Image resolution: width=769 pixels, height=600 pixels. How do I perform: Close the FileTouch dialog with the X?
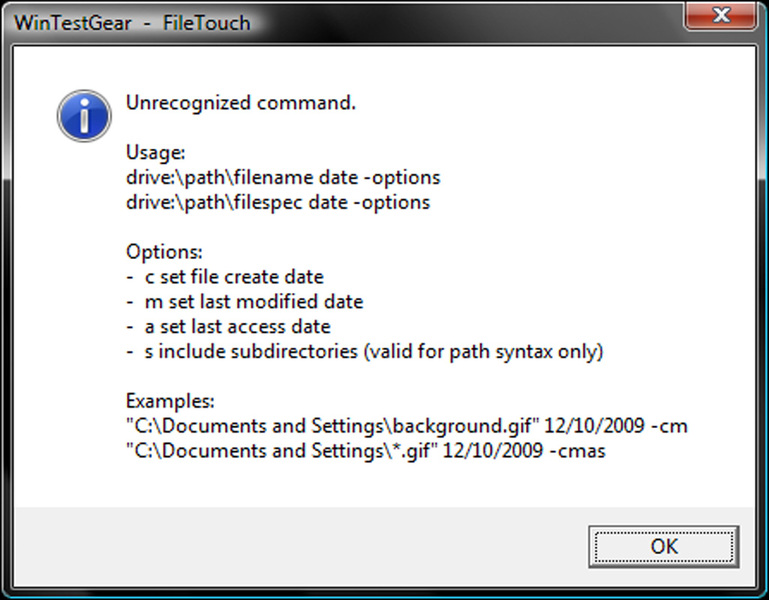720,16
